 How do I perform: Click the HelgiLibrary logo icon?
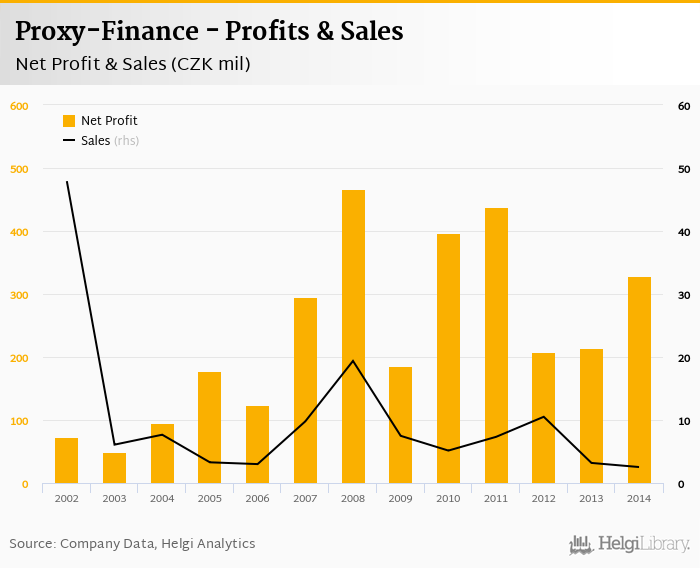(581, 544)
